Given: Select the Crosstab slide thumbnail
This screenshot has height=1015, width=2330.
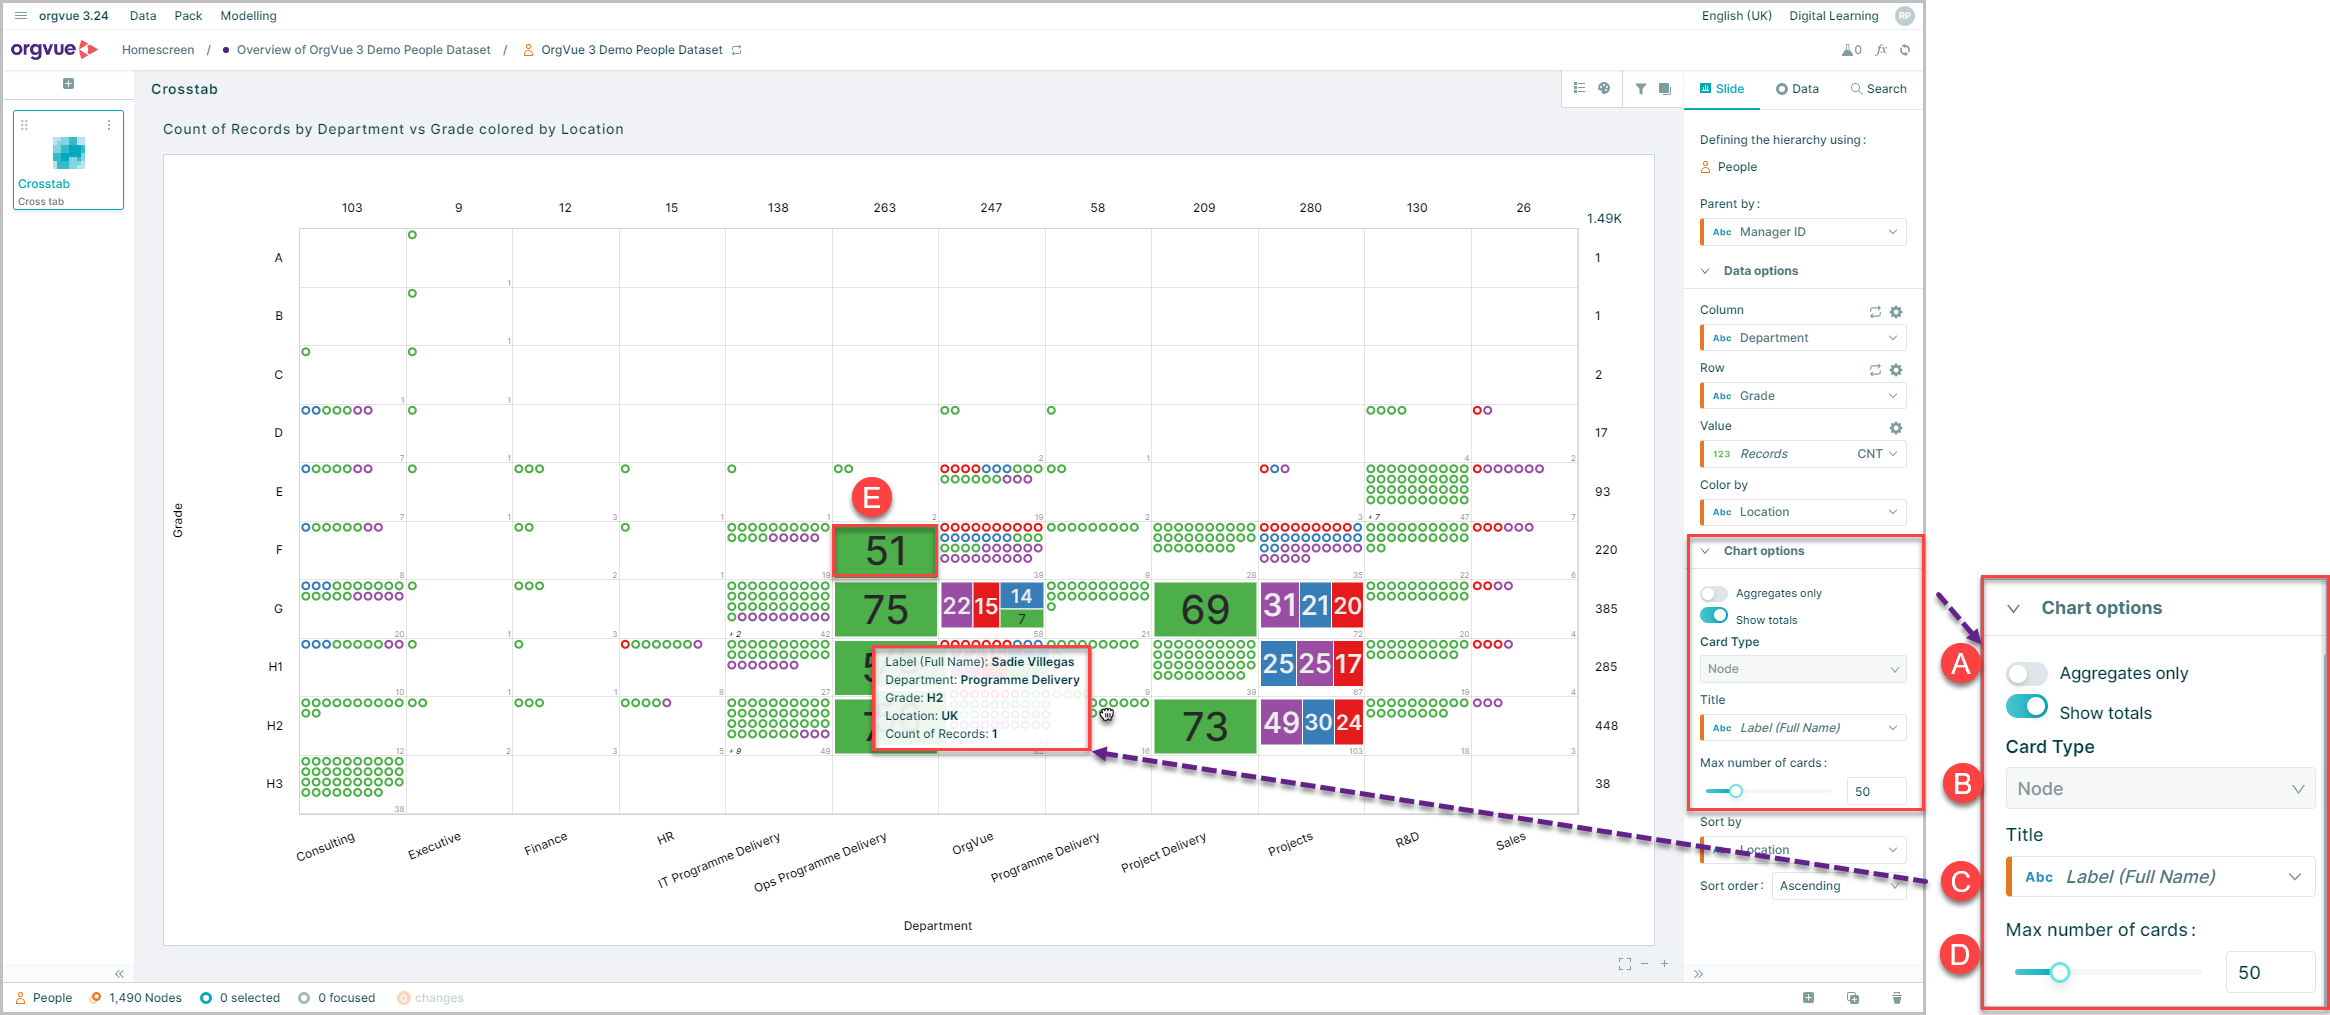Looking at the screenshot, I should [68, 160].
